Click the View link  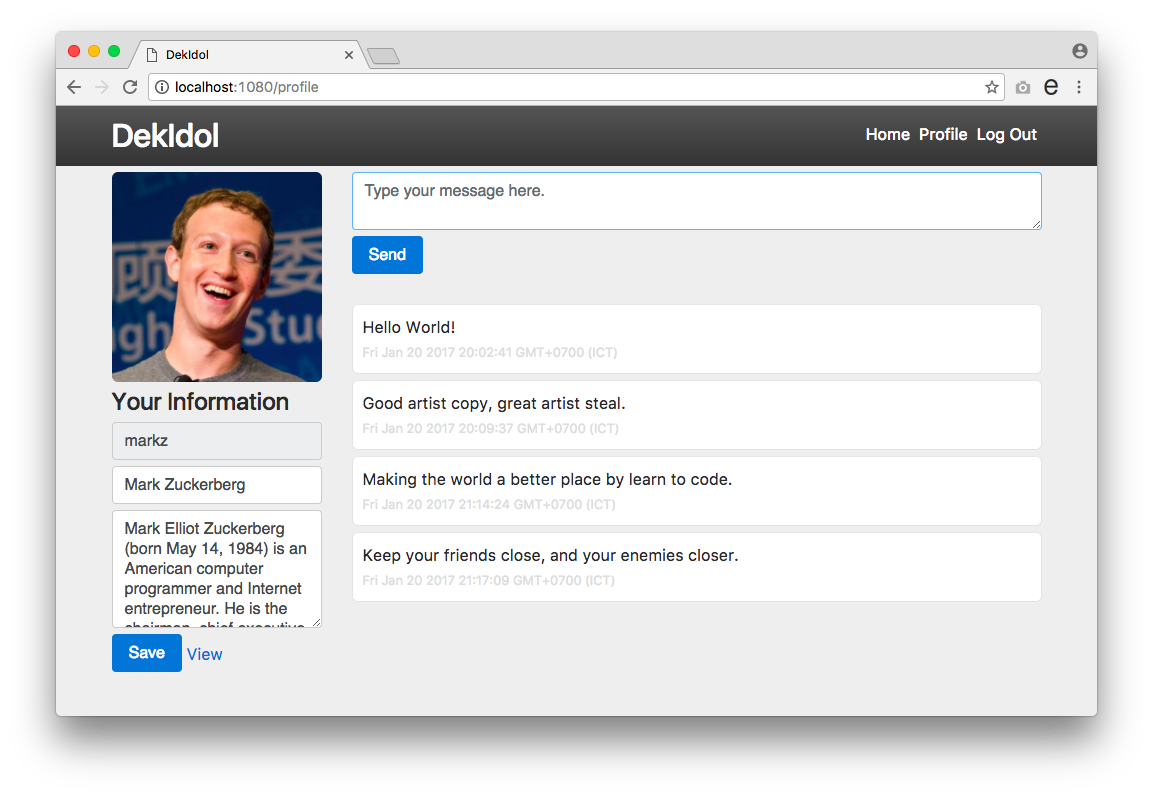pos(204,654)
